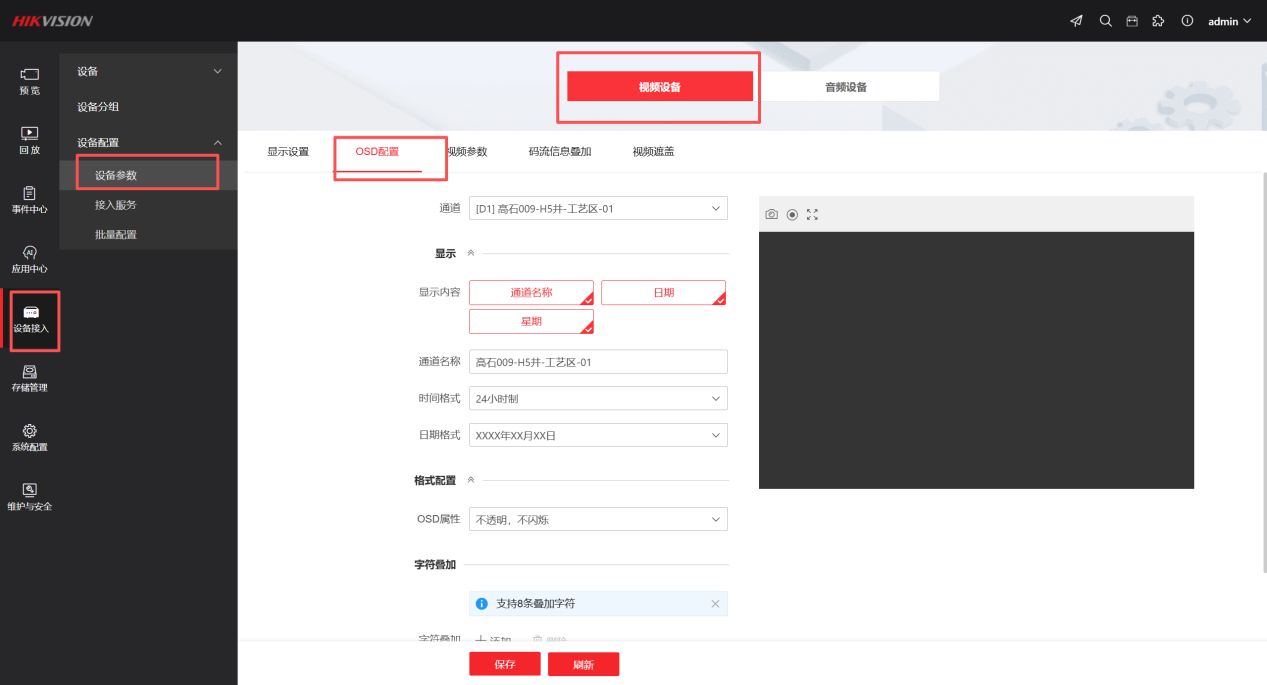Click the 保存 save button

click(505, 664)
